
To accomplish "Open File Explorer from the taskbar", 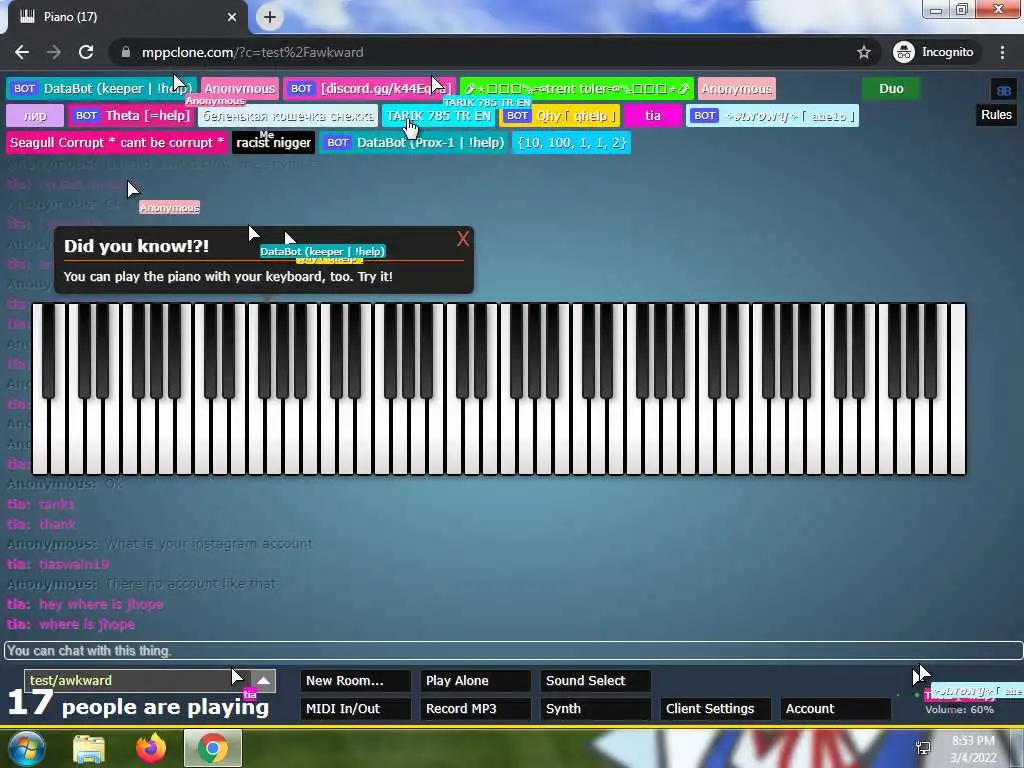I will point(89,749).
